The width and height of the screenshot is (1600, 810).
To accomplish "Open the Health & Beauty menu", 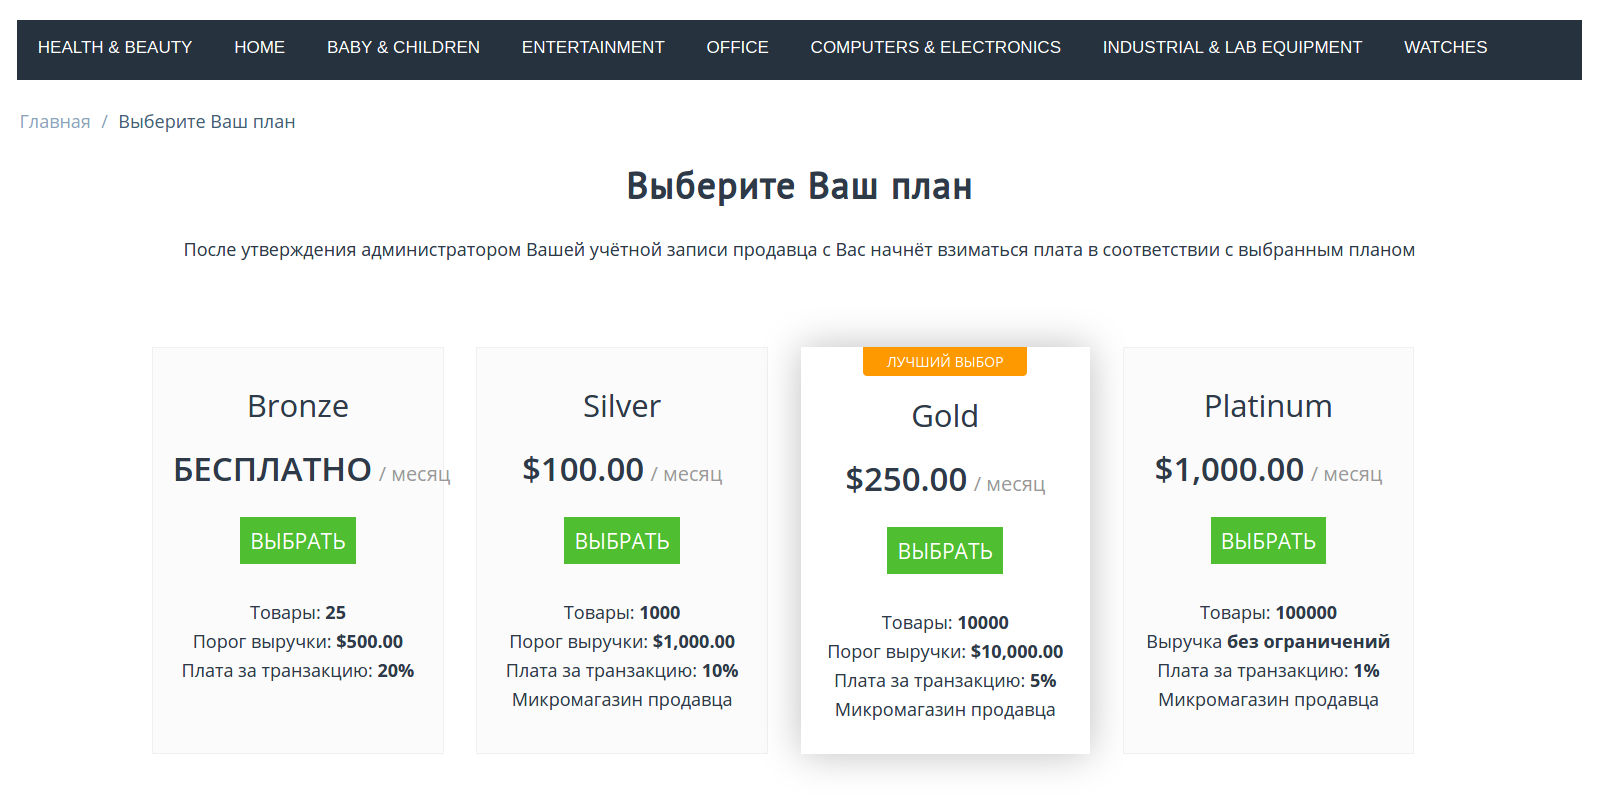I will pyautogui.click(x=115, y=47).
